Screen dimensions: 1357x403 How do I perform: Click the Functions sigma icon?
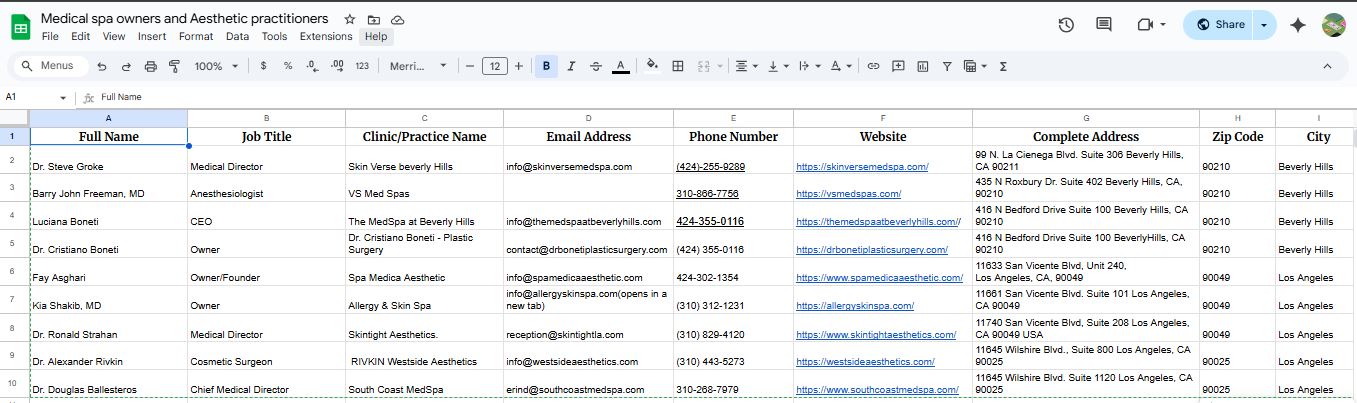1003,66
